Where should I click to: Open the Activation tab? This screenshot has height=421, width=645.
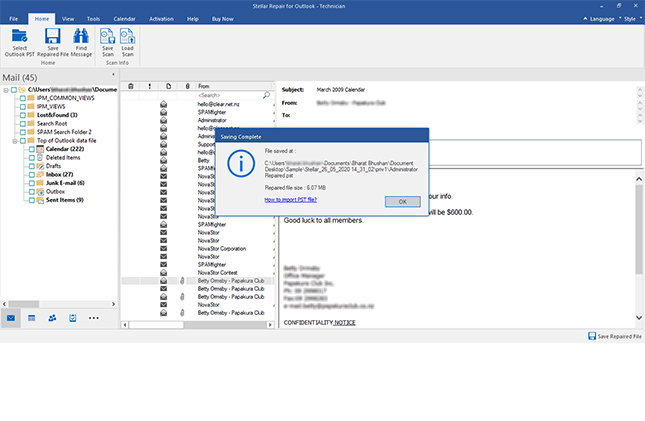(161, 19)
